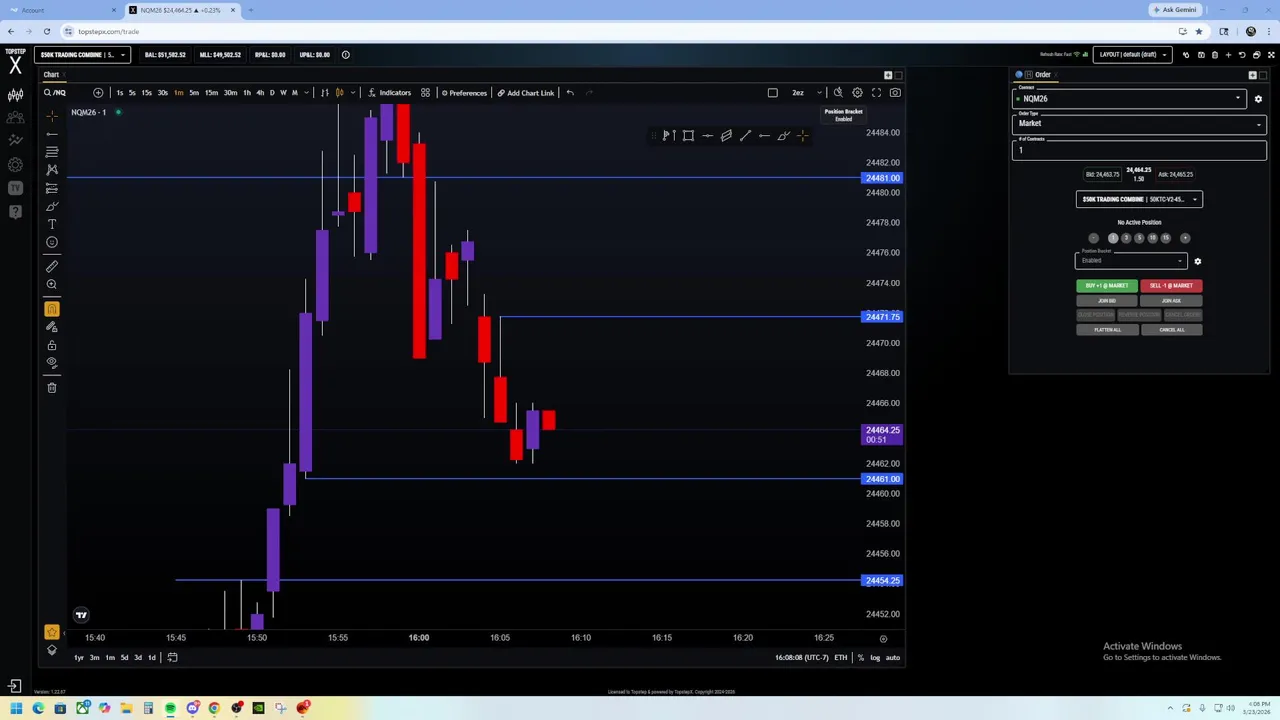Image resolution: width=1280 pixels, height=720 pixels.
Task: Select the emoji icons tool
Action: coord(52,242)
